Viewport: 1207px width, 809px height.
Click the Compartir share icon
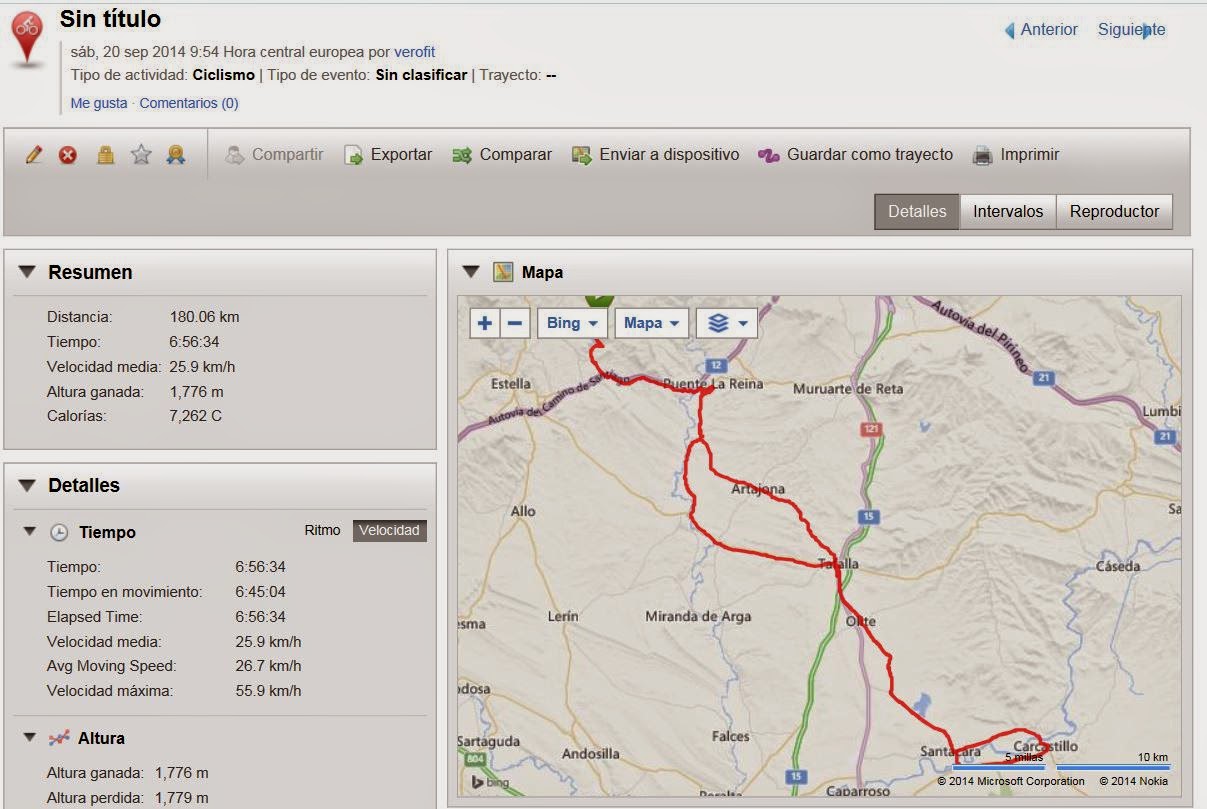tap(235, 155)
